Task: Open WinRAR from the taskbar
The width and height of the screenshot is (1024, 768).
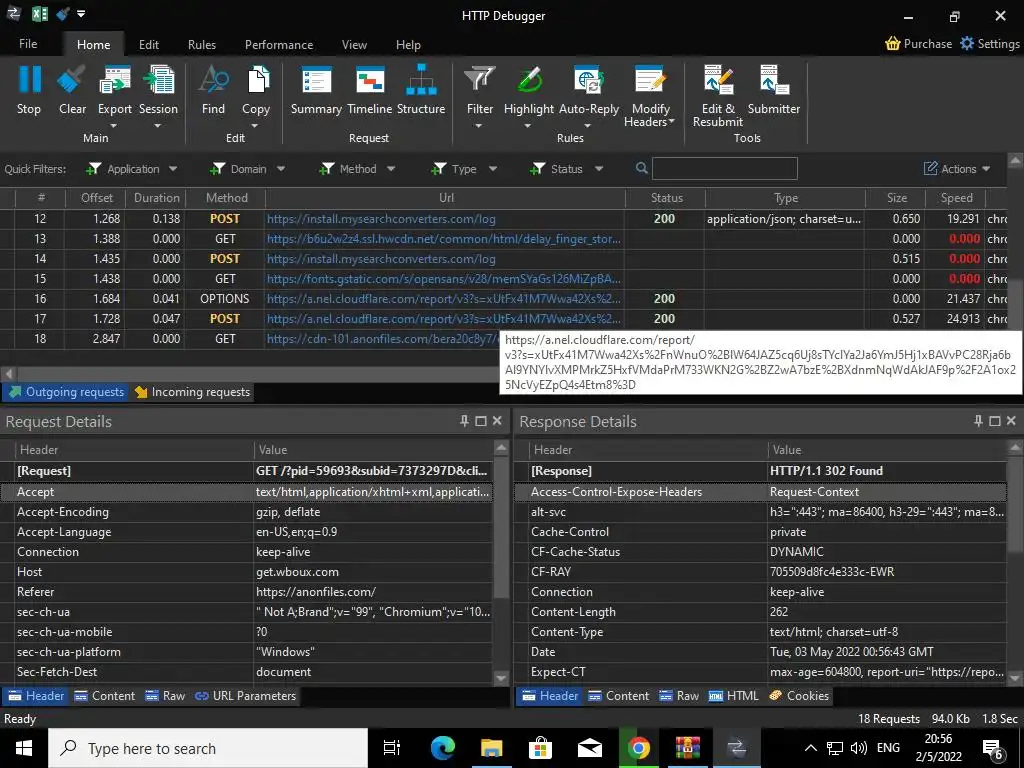Action: 688,748
